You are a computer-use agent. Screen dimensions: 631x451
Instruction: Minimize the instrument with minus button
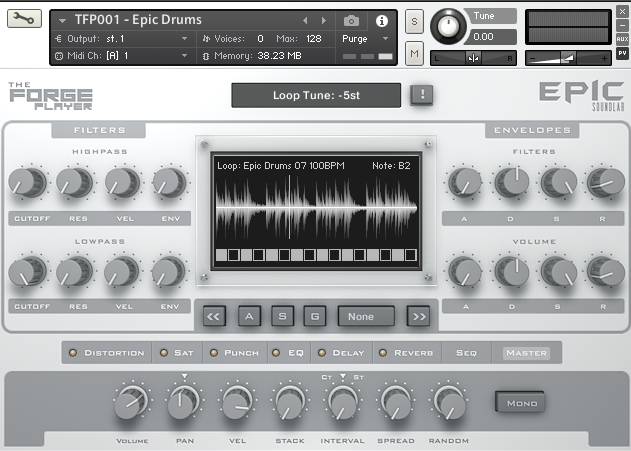pyautogui.click(x=622, y=25)
